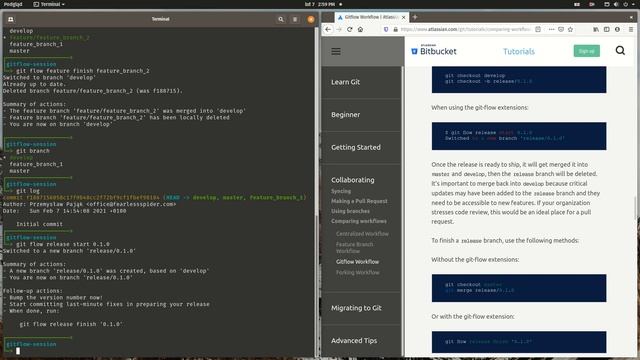The height and width of the screenshot is (360, 640).
Task: Open Firefox account icon
Action: click(617, 29)
